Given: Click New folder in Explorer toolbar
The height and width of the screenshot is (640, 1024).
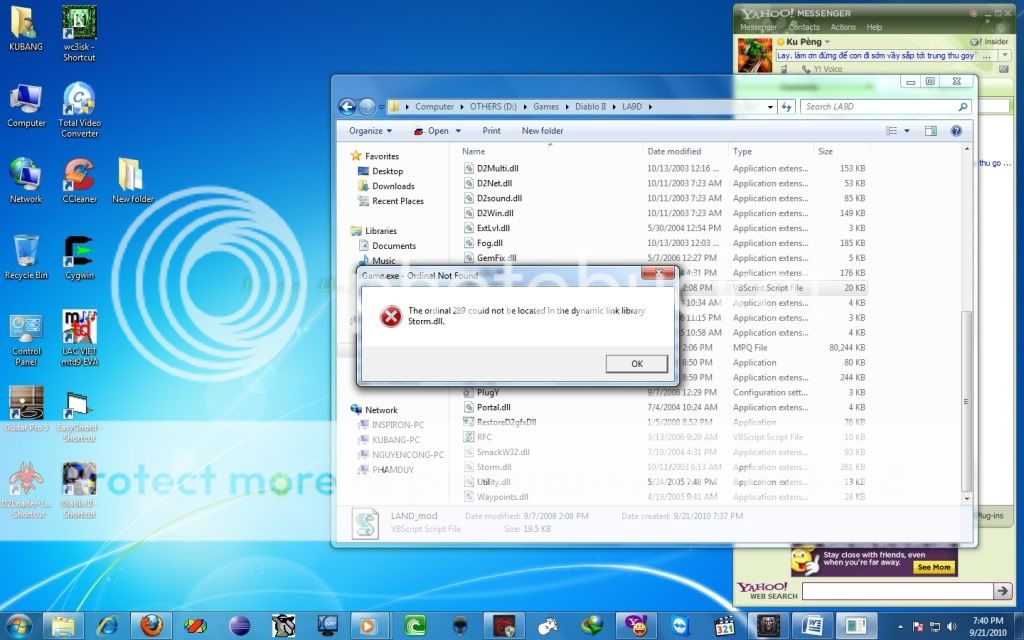Looking at the screenshot, I should click(542, 131).
